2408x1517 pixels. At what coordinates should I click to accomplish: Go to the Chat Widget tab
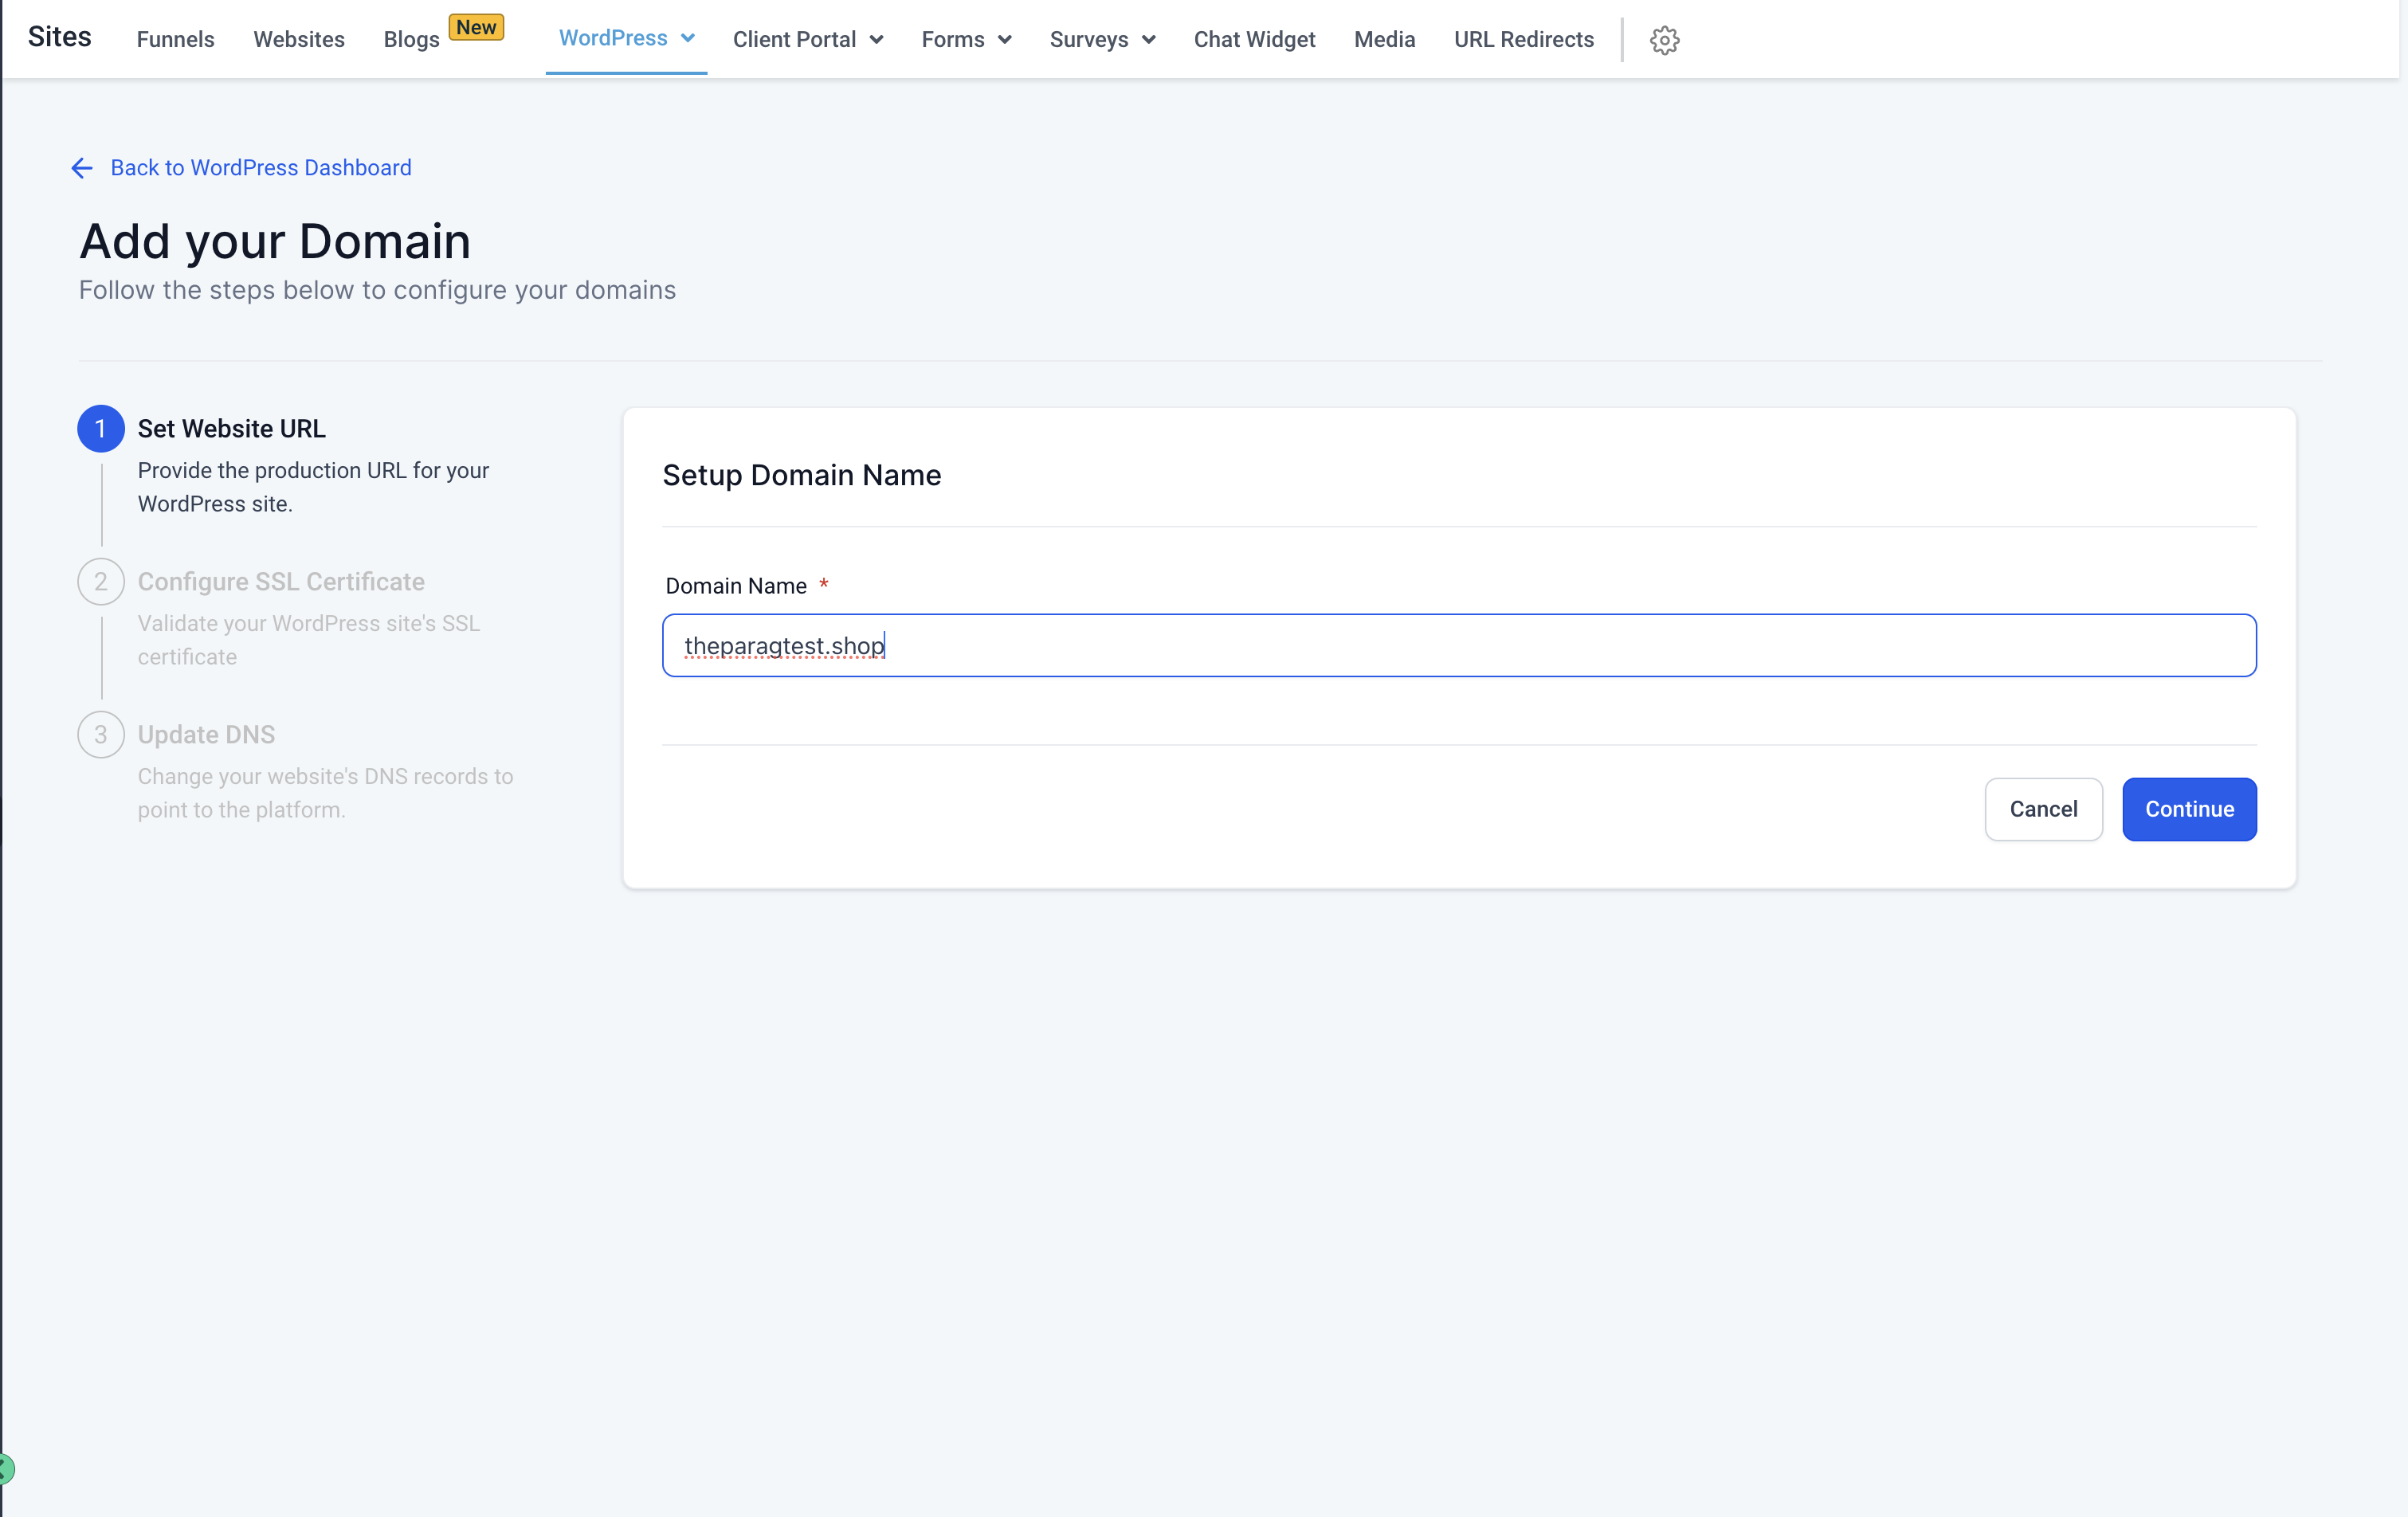click(x=1254, y=40)
